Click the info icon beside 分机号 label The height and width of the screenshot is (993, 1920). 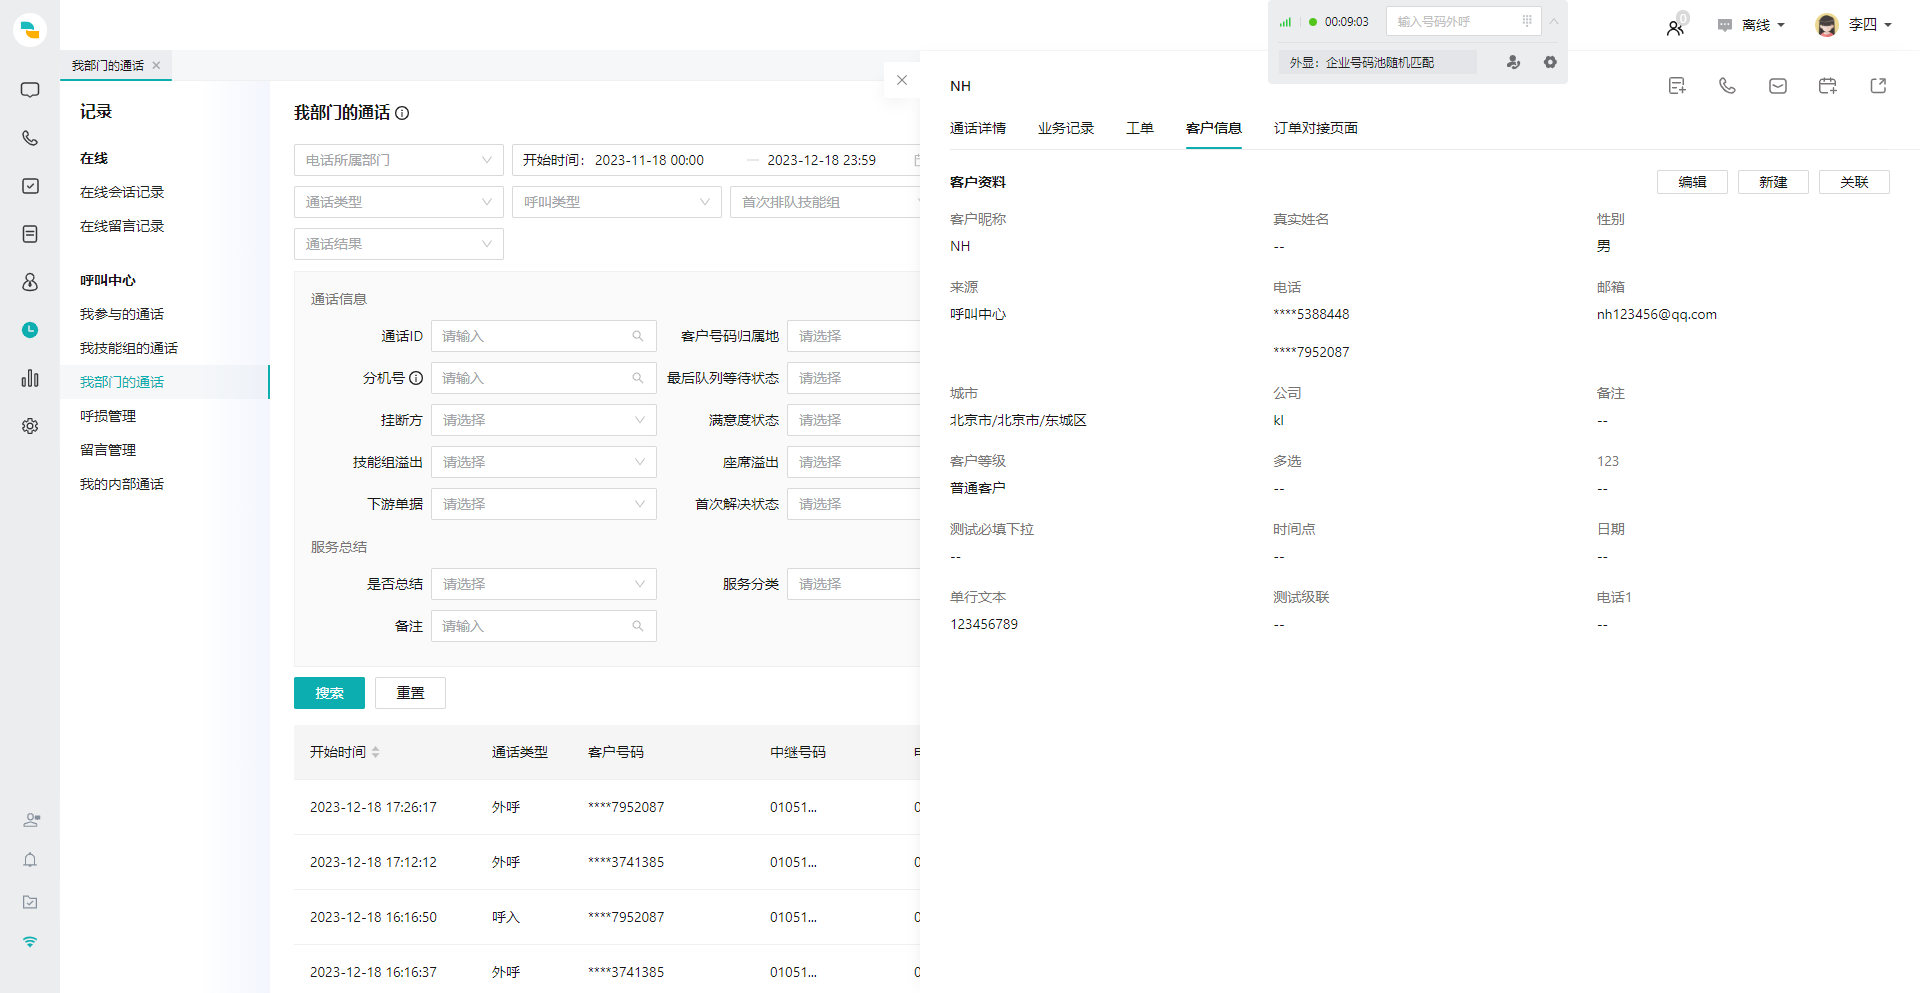pyautogui.click(x=416, y=378)
